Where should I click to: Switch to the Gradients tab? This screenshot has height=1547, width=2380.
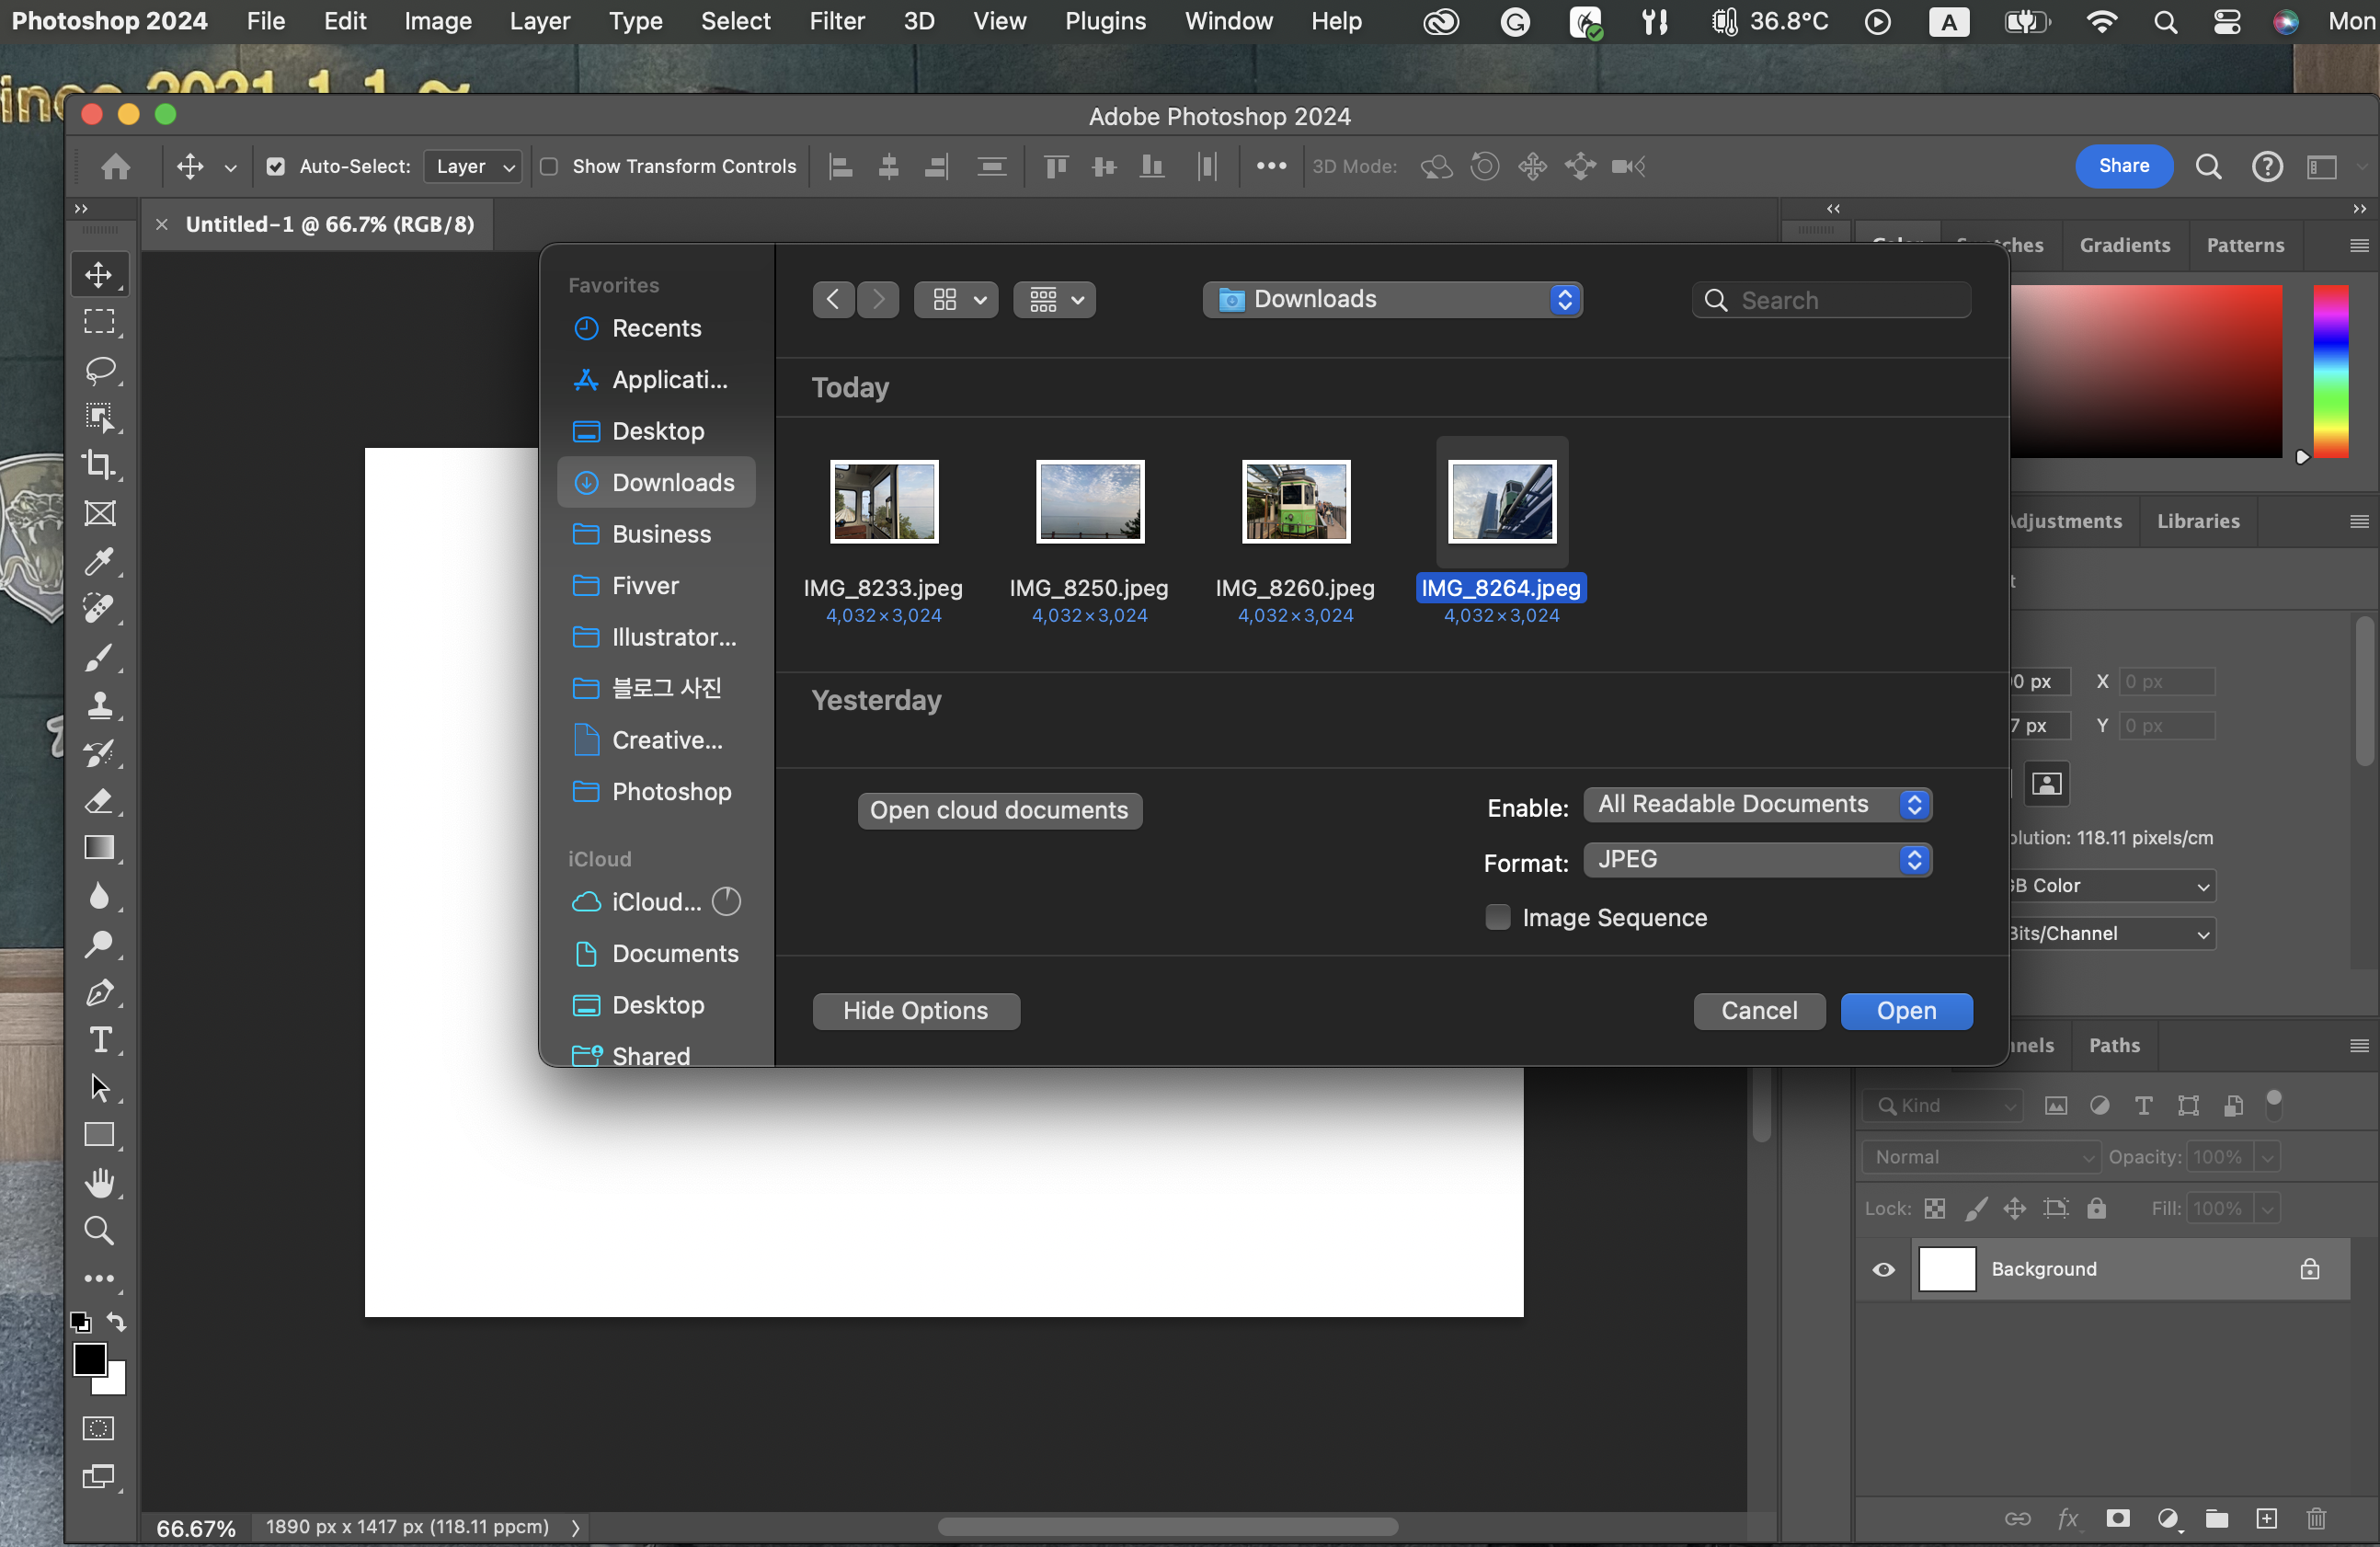2124,245
